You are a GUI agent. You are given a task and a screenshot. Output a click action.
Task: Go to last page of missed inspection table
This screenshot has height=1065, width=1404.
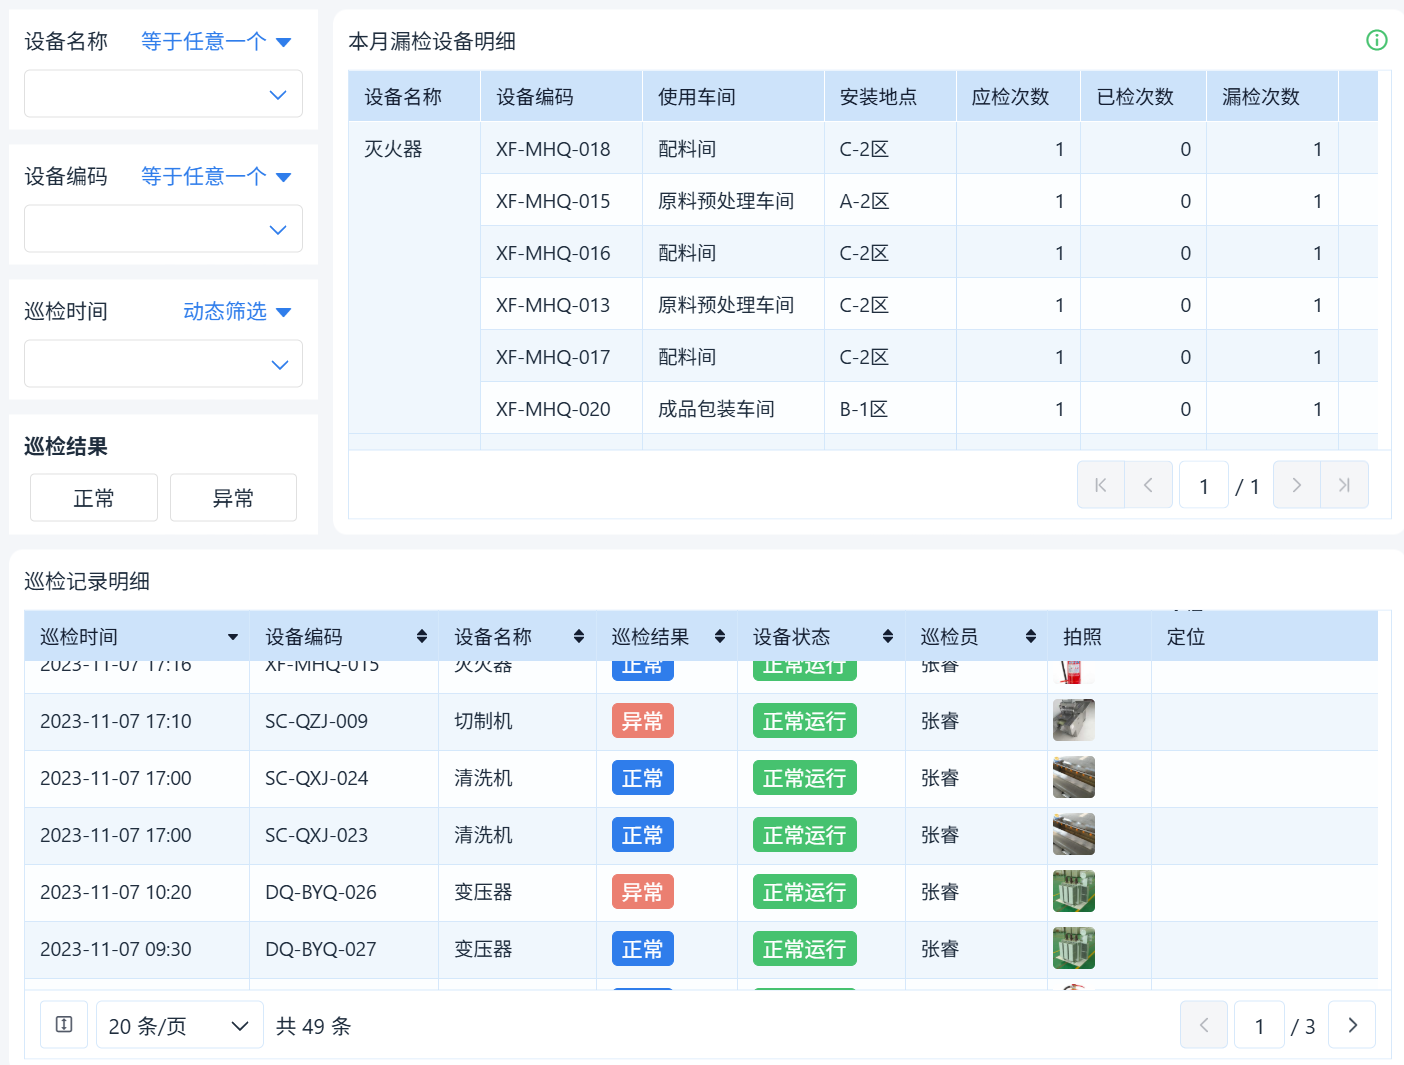pyautogui.click(x=1344, y=485)
